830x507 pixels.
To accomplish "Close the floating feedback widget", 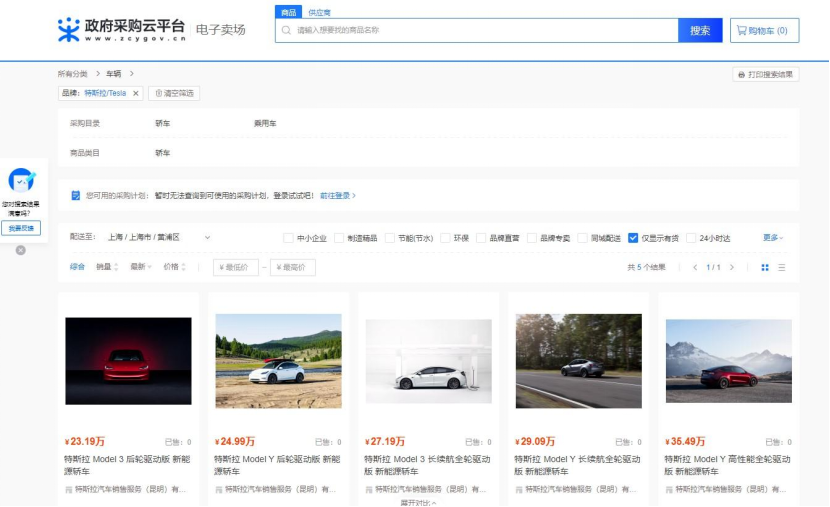I will point(21,250).
